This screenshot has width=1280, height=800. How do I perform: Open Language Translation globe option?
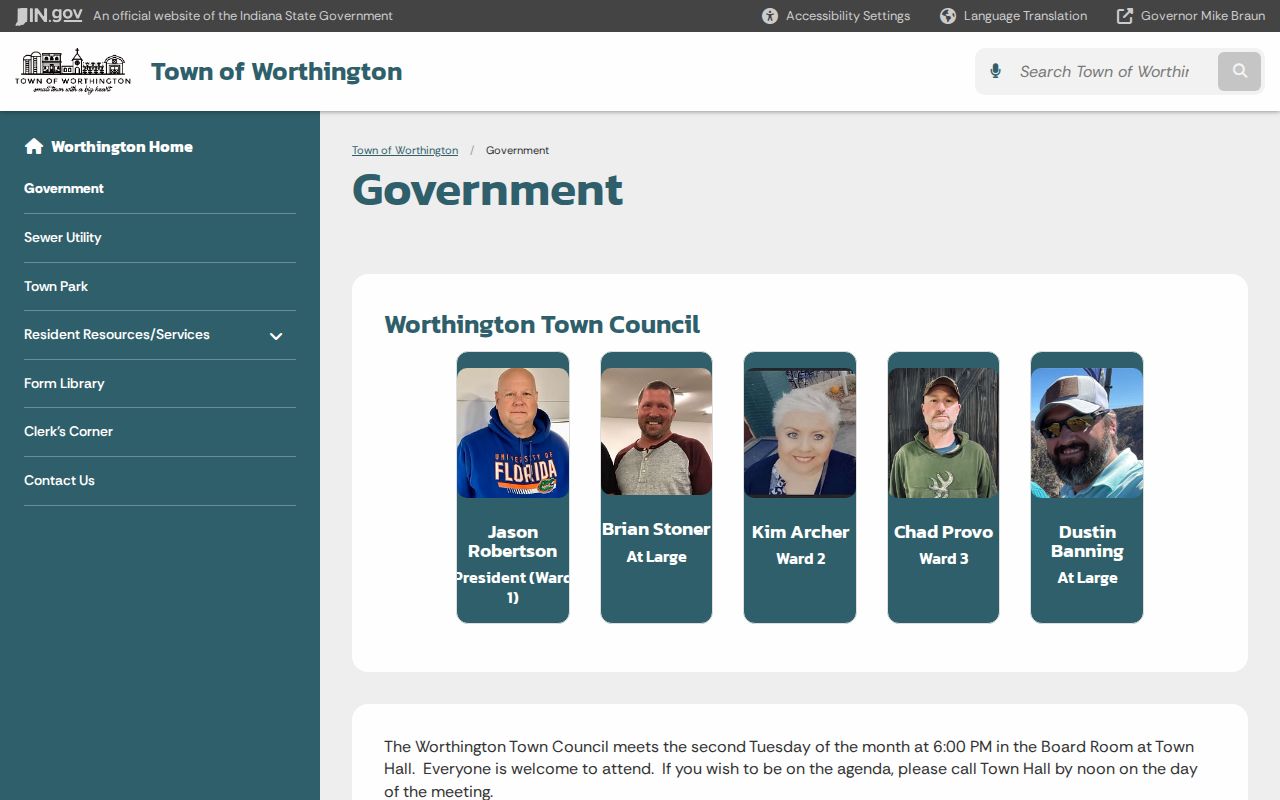tap(1013, 16)
